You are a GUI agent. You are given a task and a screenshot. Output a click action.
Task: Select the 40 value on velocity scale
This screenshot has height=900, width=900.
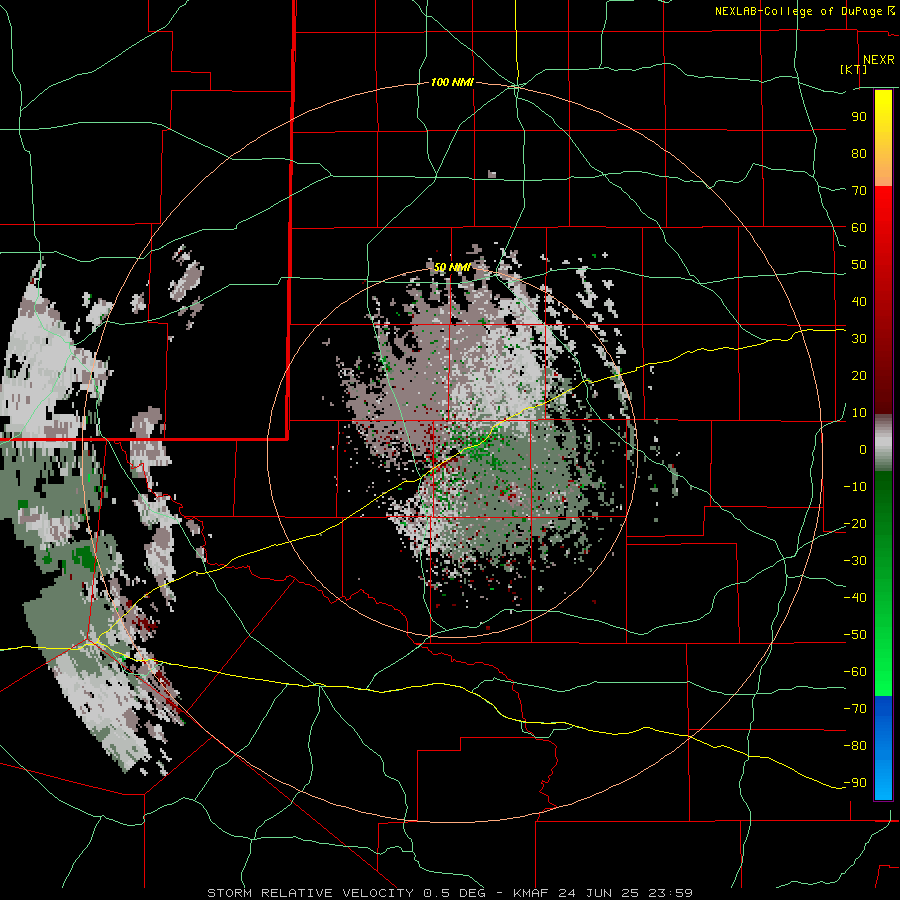pyautogui.click(x=859, y=301)
